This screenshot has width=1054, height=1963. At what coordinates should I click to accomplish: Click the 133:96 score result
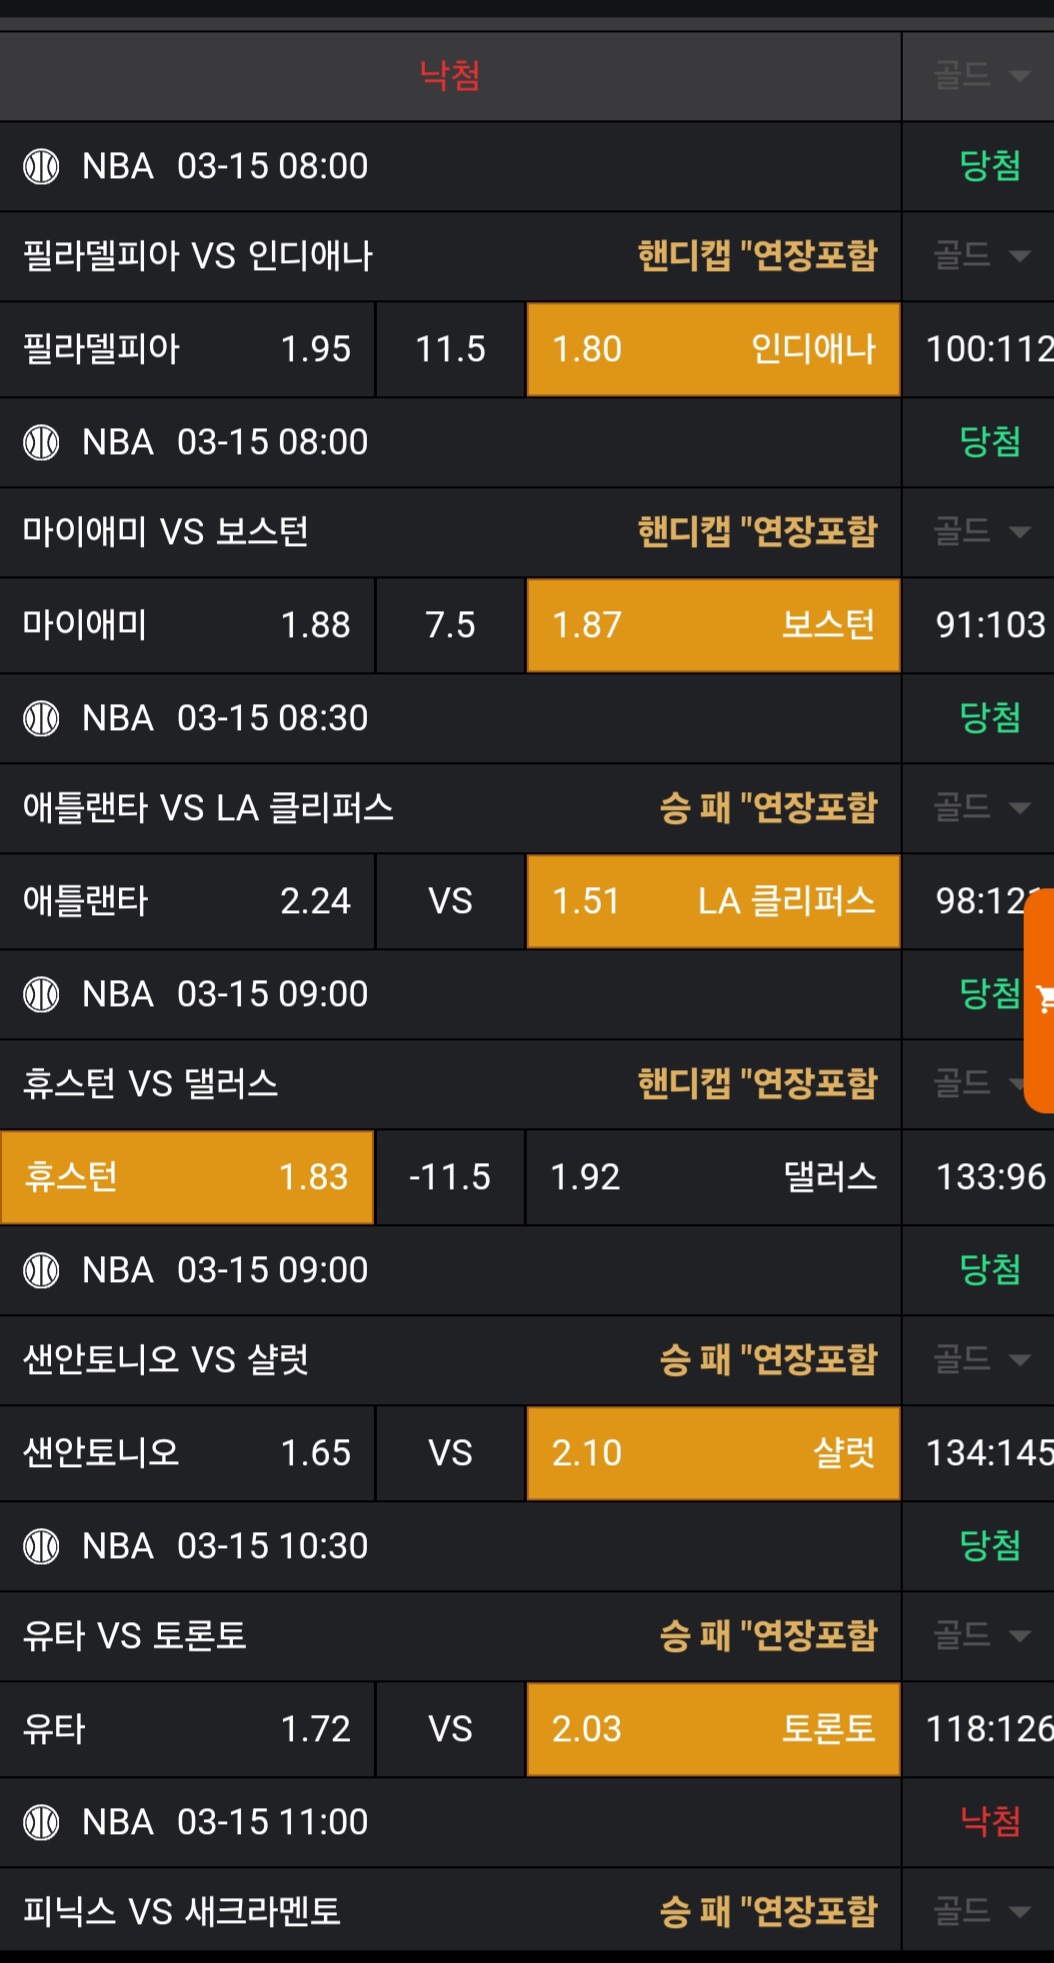(x=990, y=1177)
